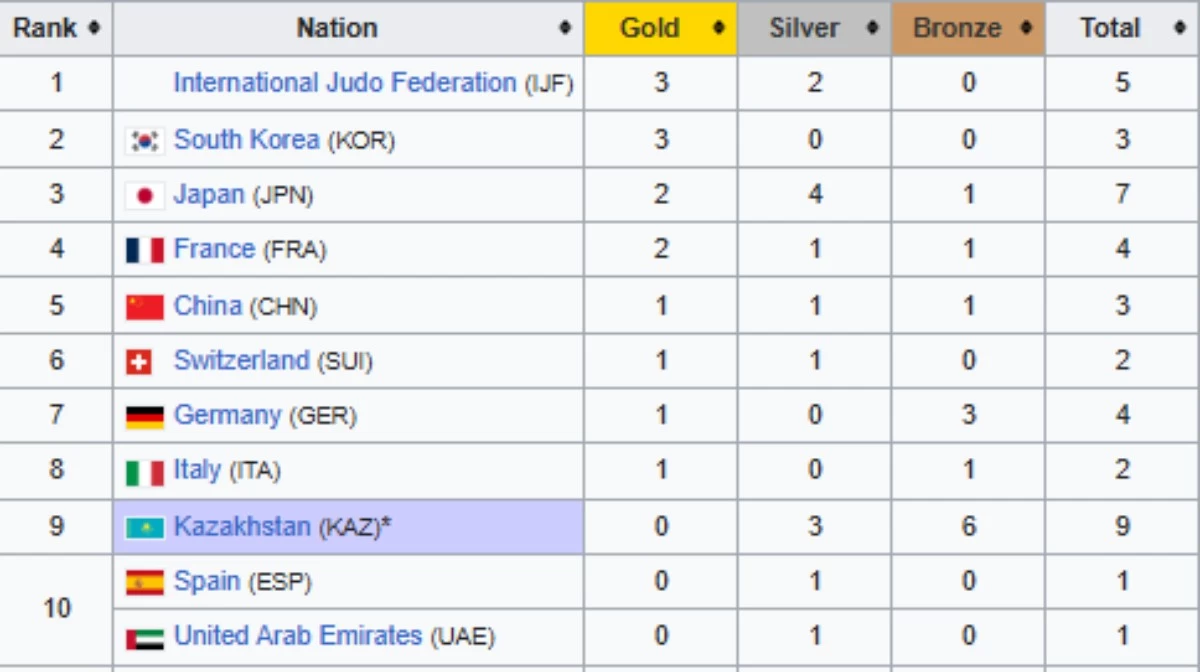Viewport: 1200px width, 672px height.
Task: Sort using the Silver column header
Action: (815, 28)
